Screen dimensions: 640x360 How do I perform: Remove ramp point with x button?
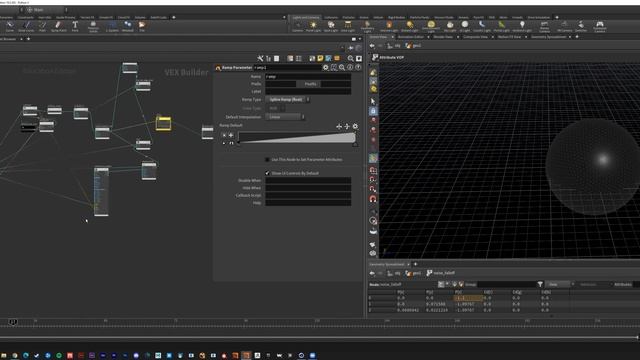click(x=224, y=135)
